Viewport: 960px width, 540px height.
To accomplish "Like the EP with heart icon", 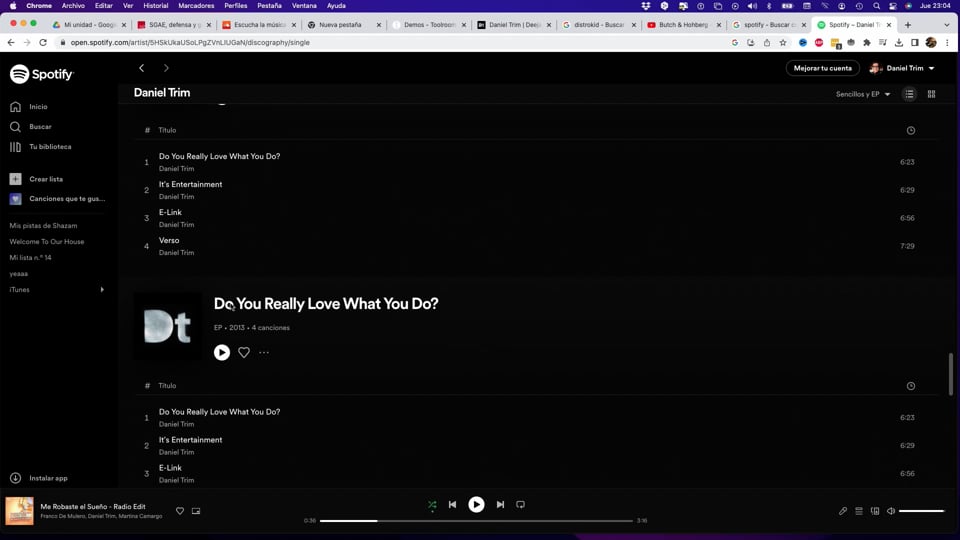I will (244, 353).
